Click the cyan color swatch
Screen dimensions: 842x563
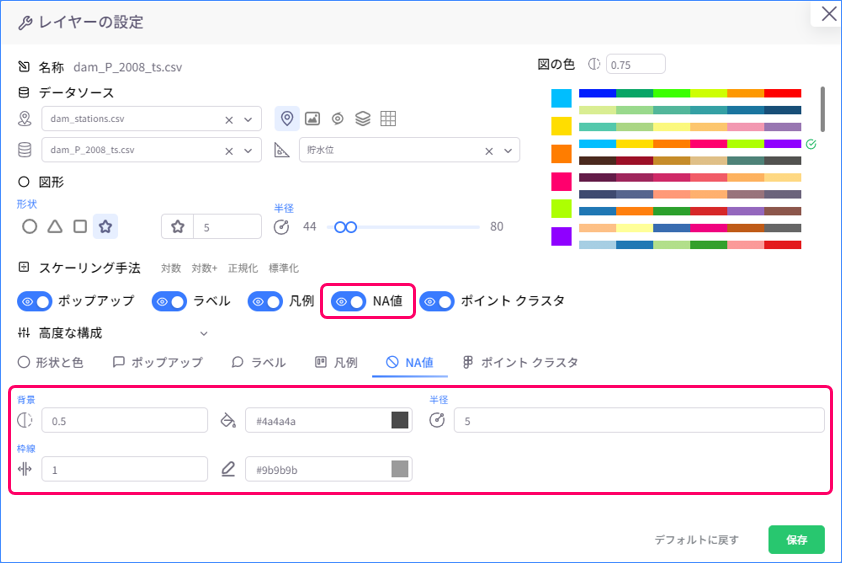tap(561, 98)
